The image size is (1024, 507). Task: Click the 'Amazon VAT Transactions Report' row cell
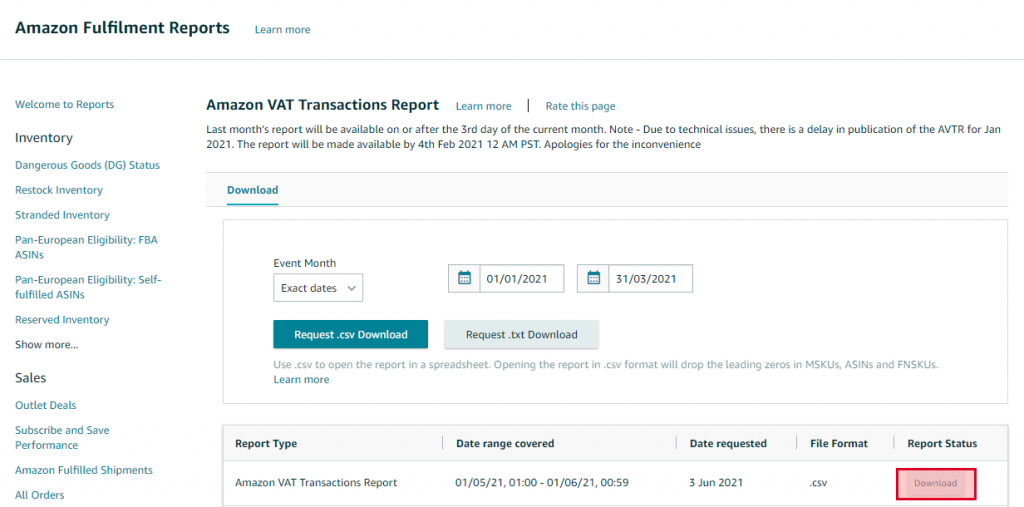point(316,483)
